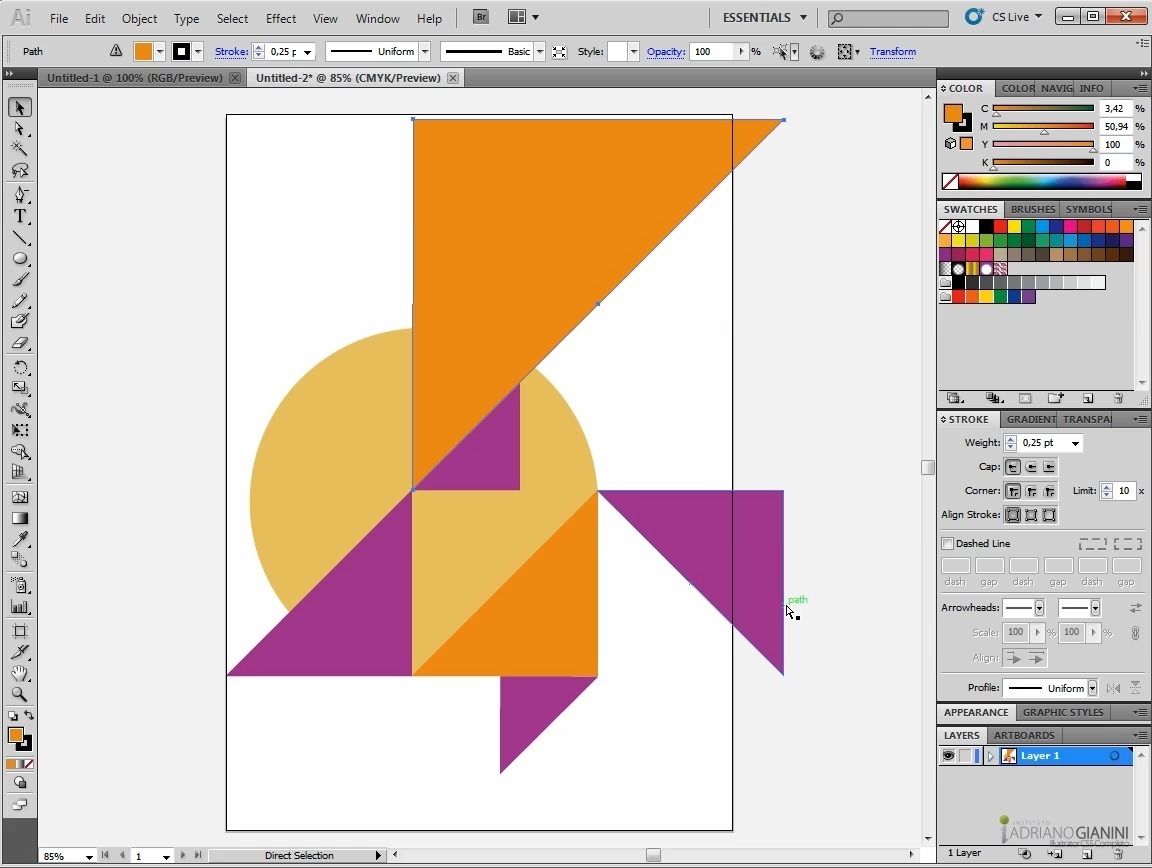
Task: Select the Paintbrush tool
Action: 20,280
